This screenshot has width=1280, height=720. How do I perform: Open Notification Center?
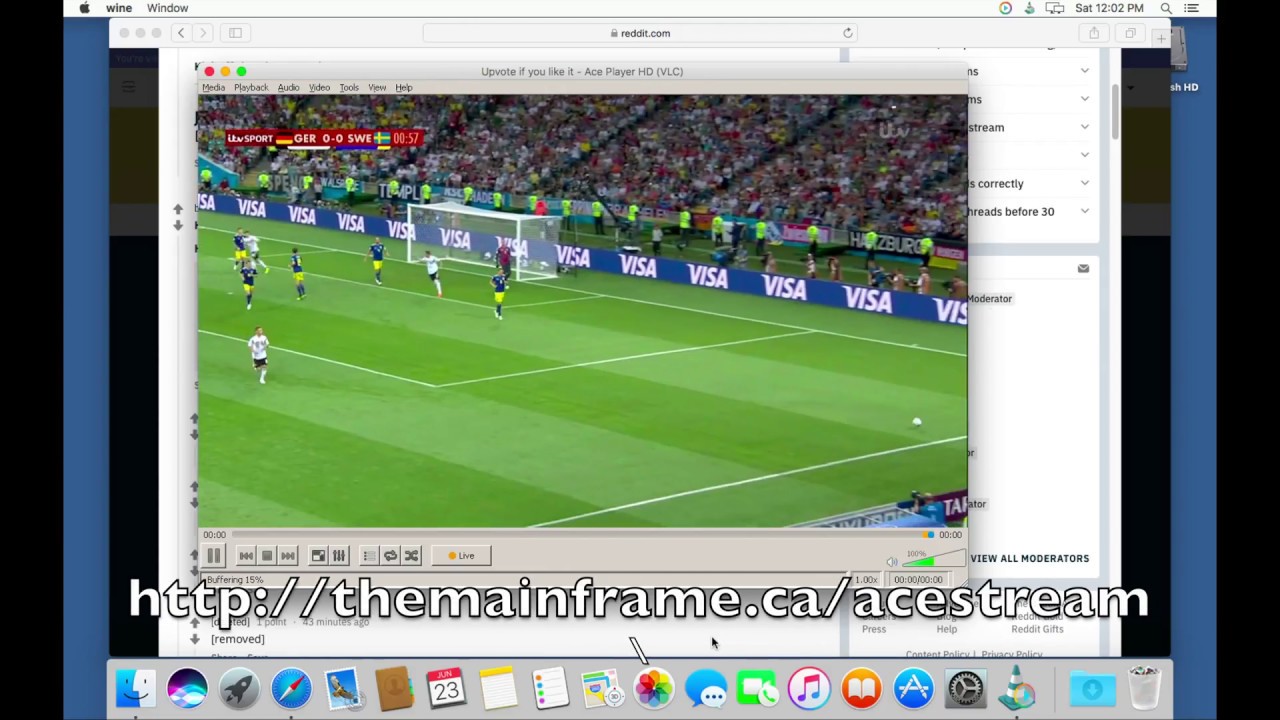click(x=1191, y=8)
